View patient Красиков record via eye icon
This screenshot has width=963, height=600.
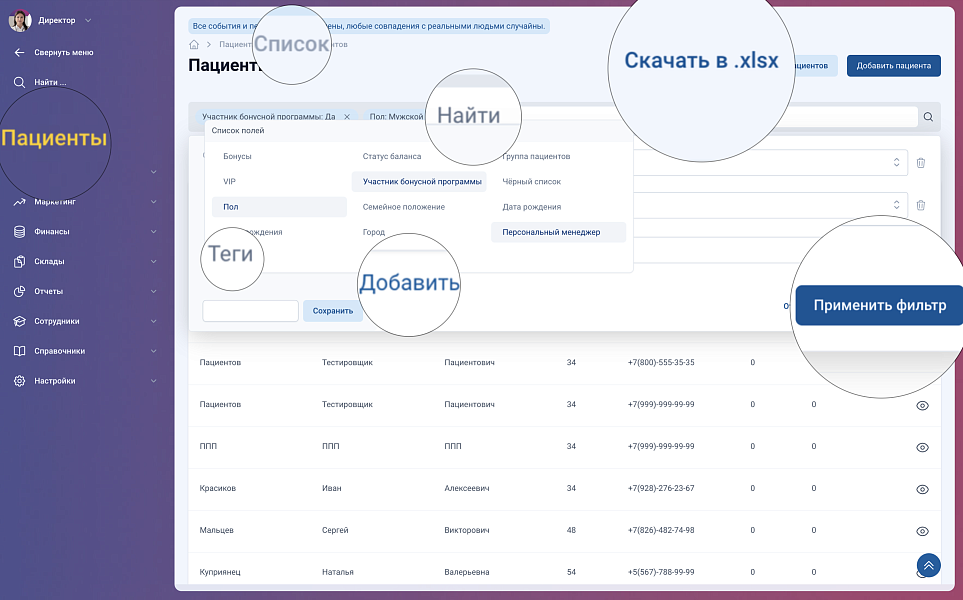tap(922, 489)
